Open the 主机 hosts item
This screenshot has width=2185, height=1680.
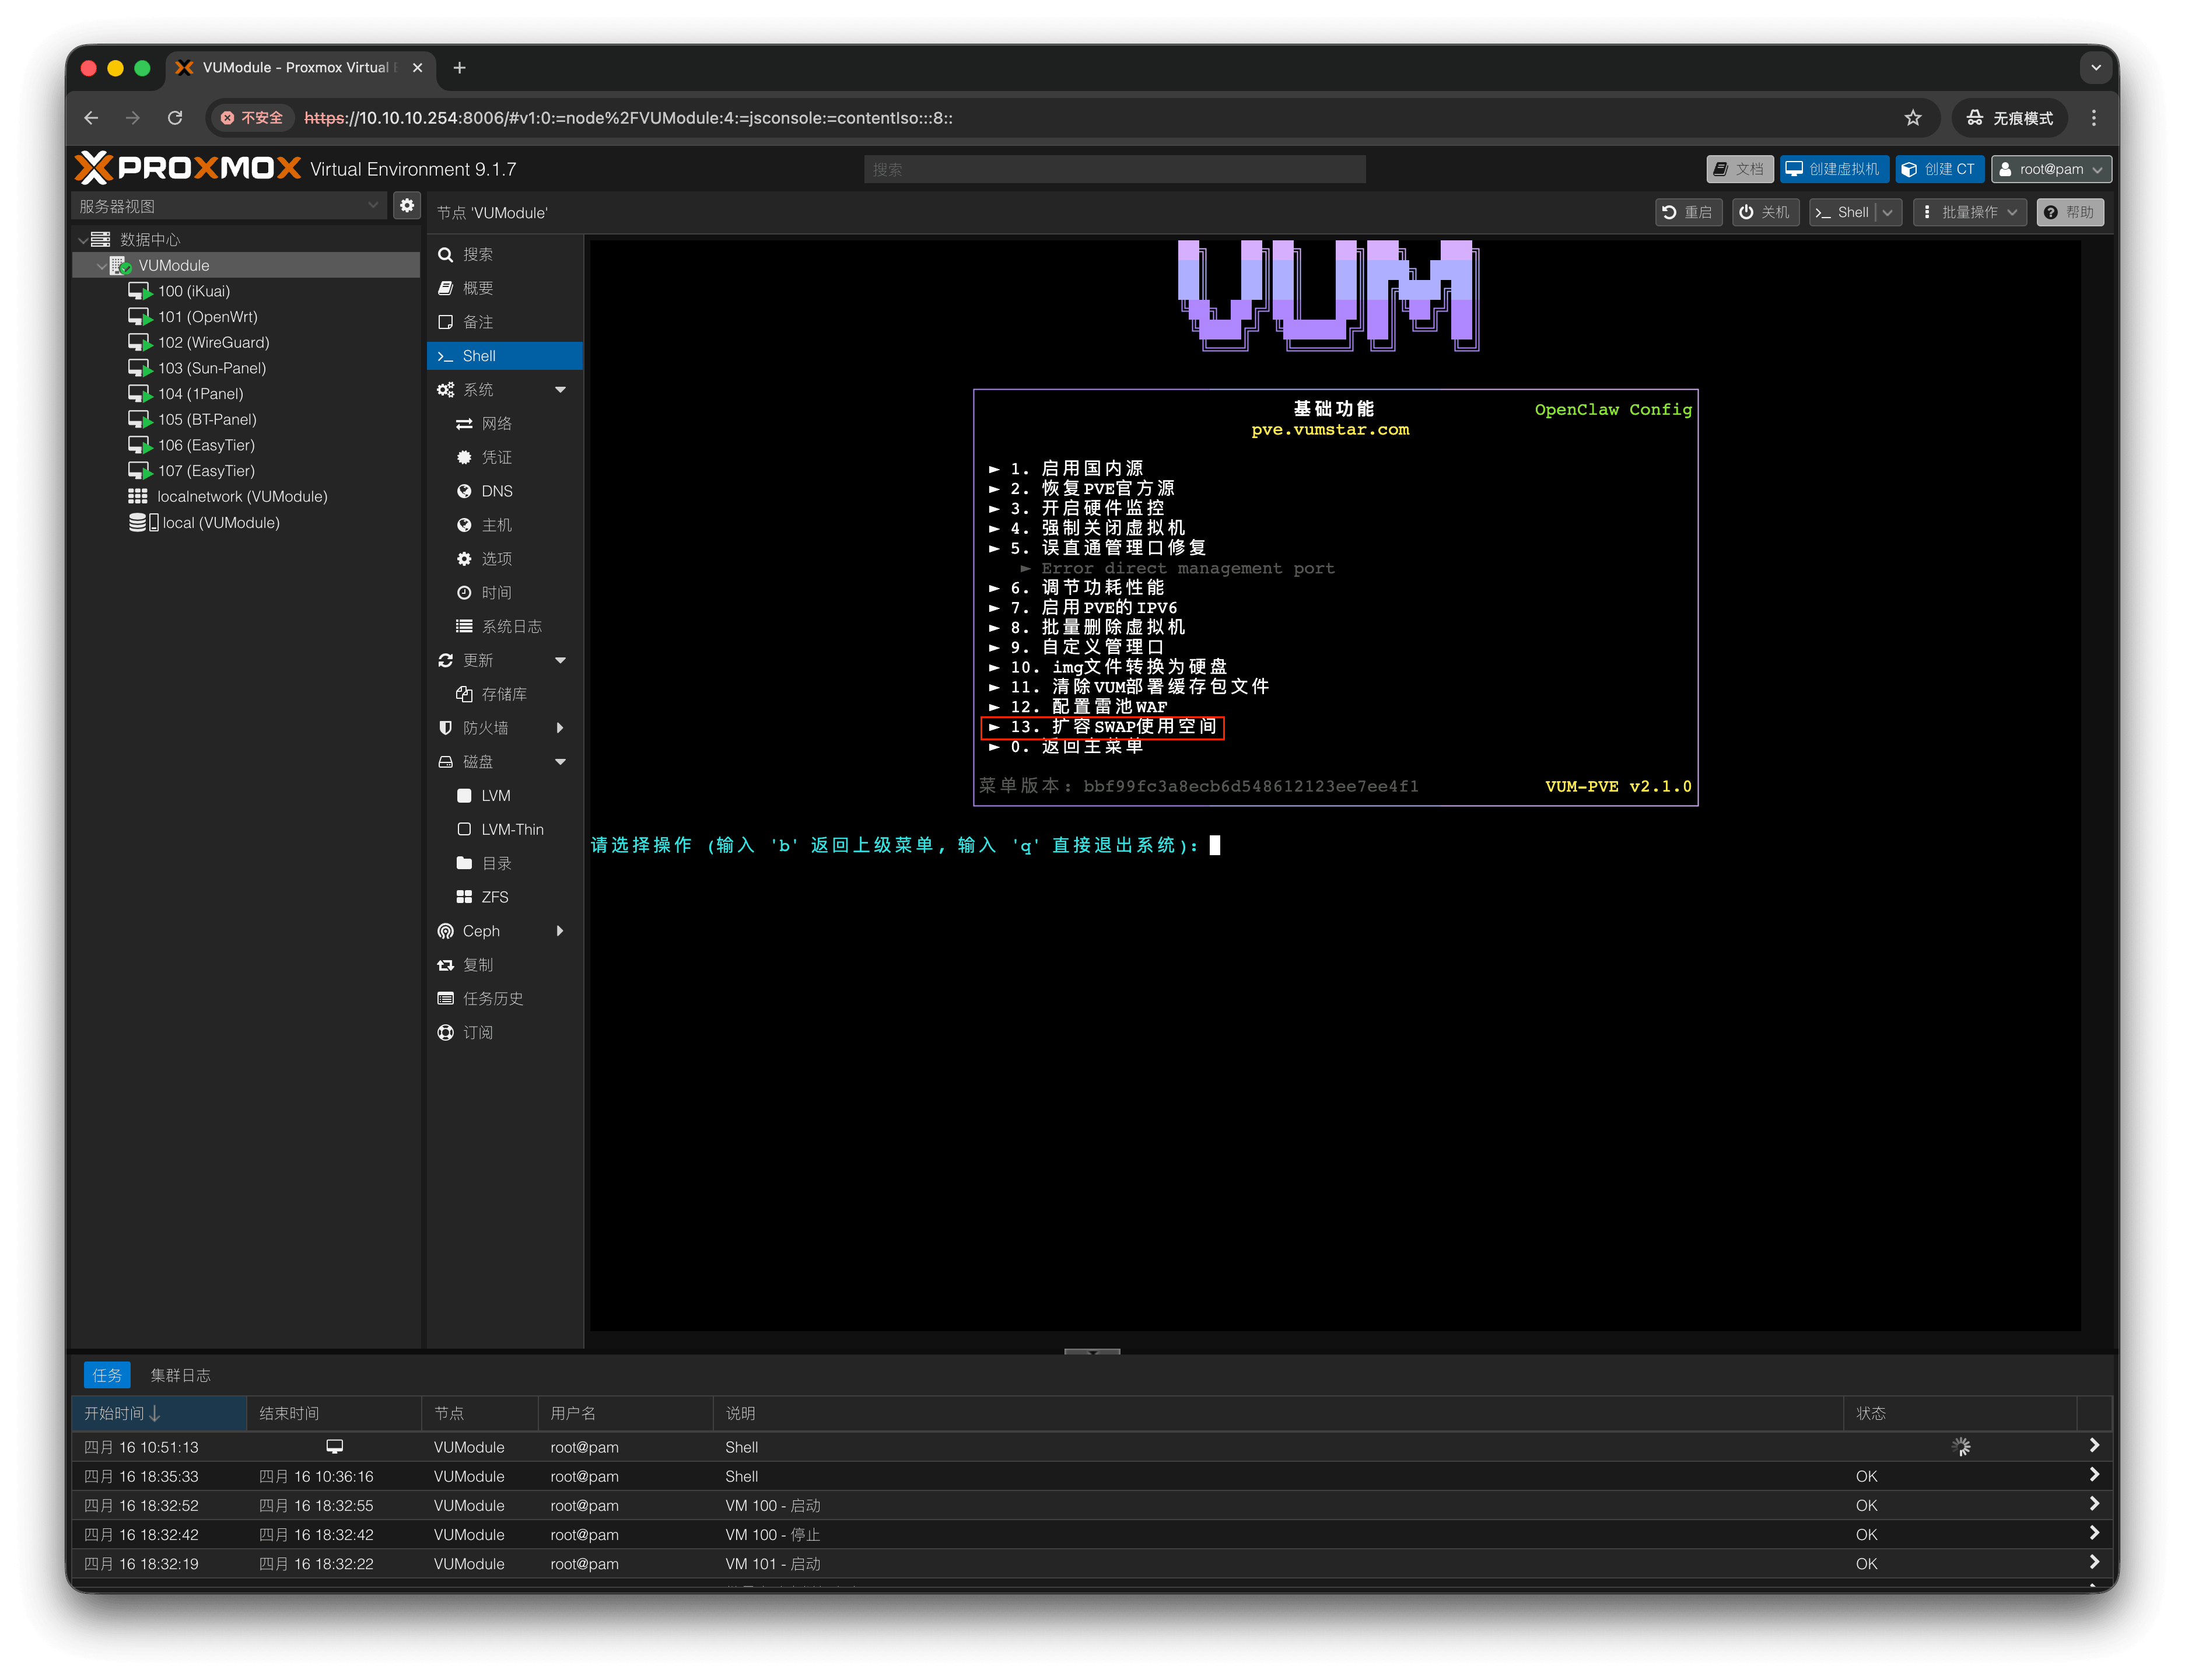tap(505, 525)
